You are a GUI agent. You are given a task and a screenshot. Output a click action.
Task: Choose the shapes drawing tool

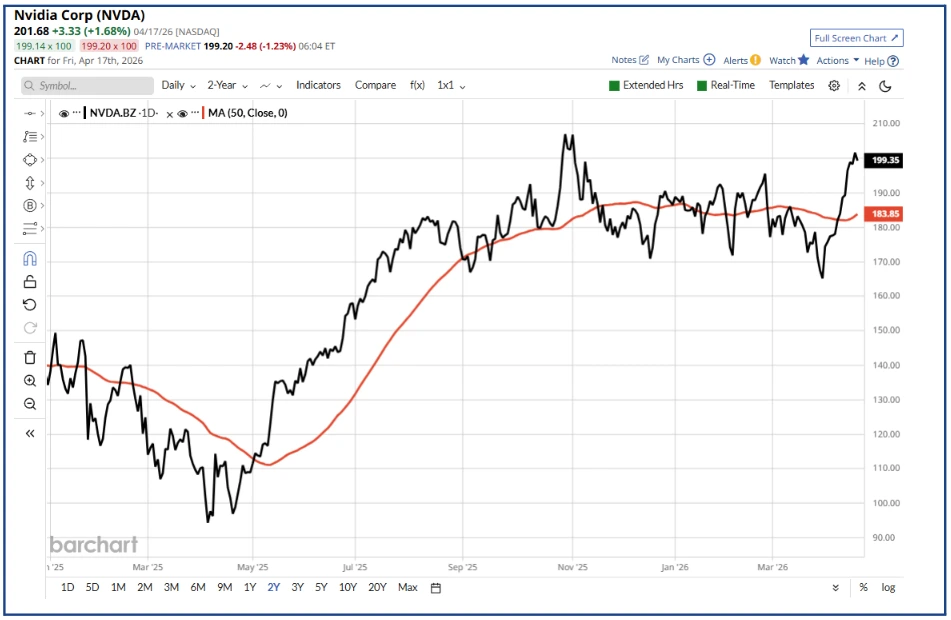[29, 160]
